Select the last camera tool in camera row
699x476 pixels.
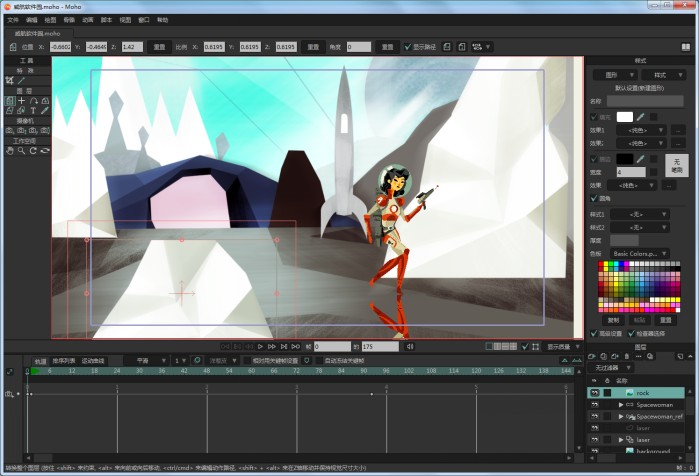[x=45, y=131]
